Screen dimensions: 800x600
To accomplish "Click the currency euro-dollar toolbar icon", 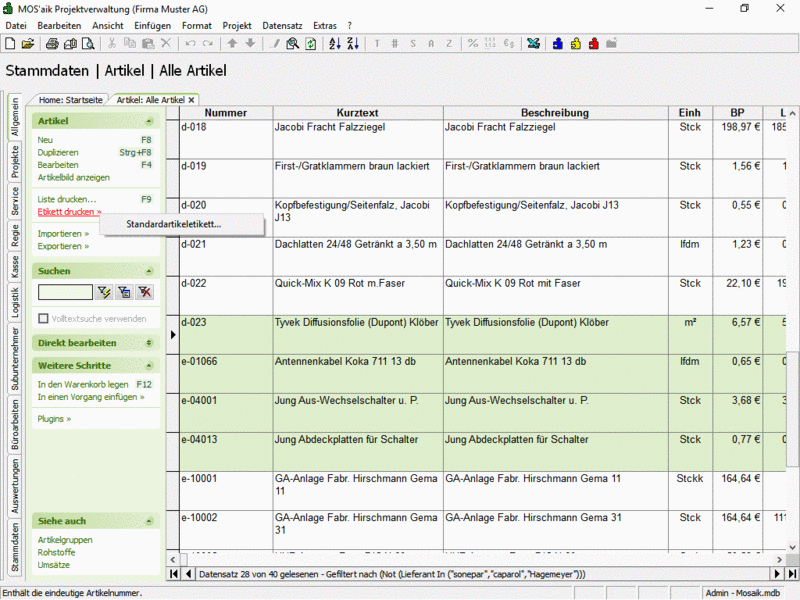I will click(509, 43).
